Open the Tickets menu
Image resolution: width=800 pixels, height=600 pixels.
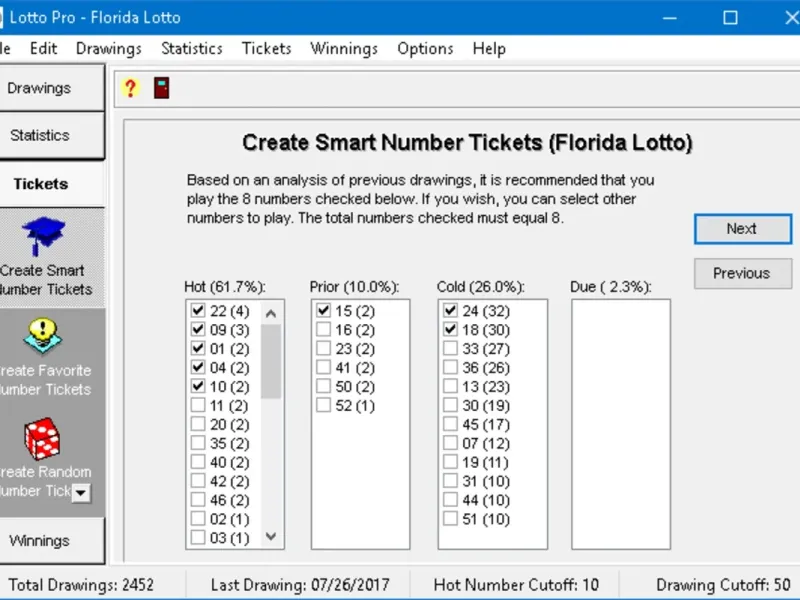coord(266,48)
